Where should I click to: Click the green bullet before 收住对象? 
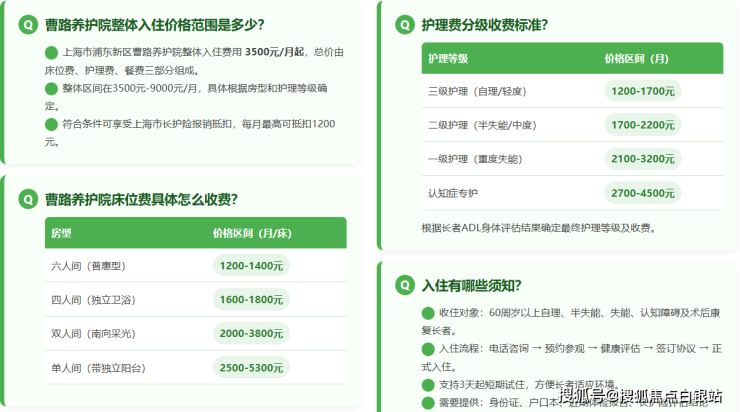428,313
